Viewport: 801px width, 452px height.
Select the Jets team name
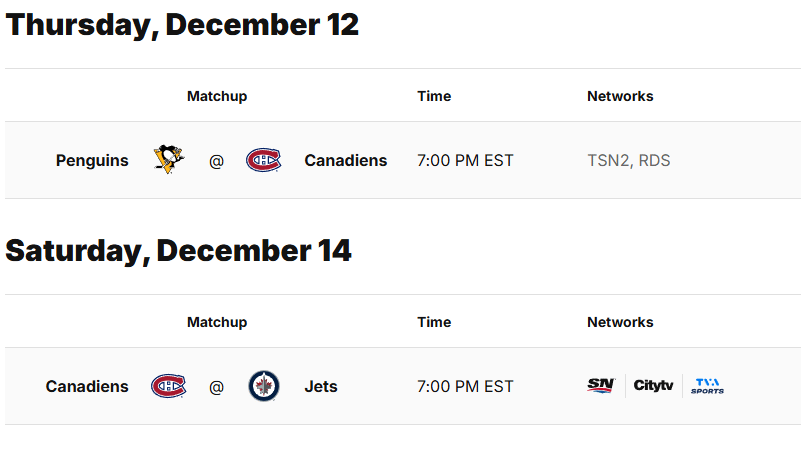321,387
